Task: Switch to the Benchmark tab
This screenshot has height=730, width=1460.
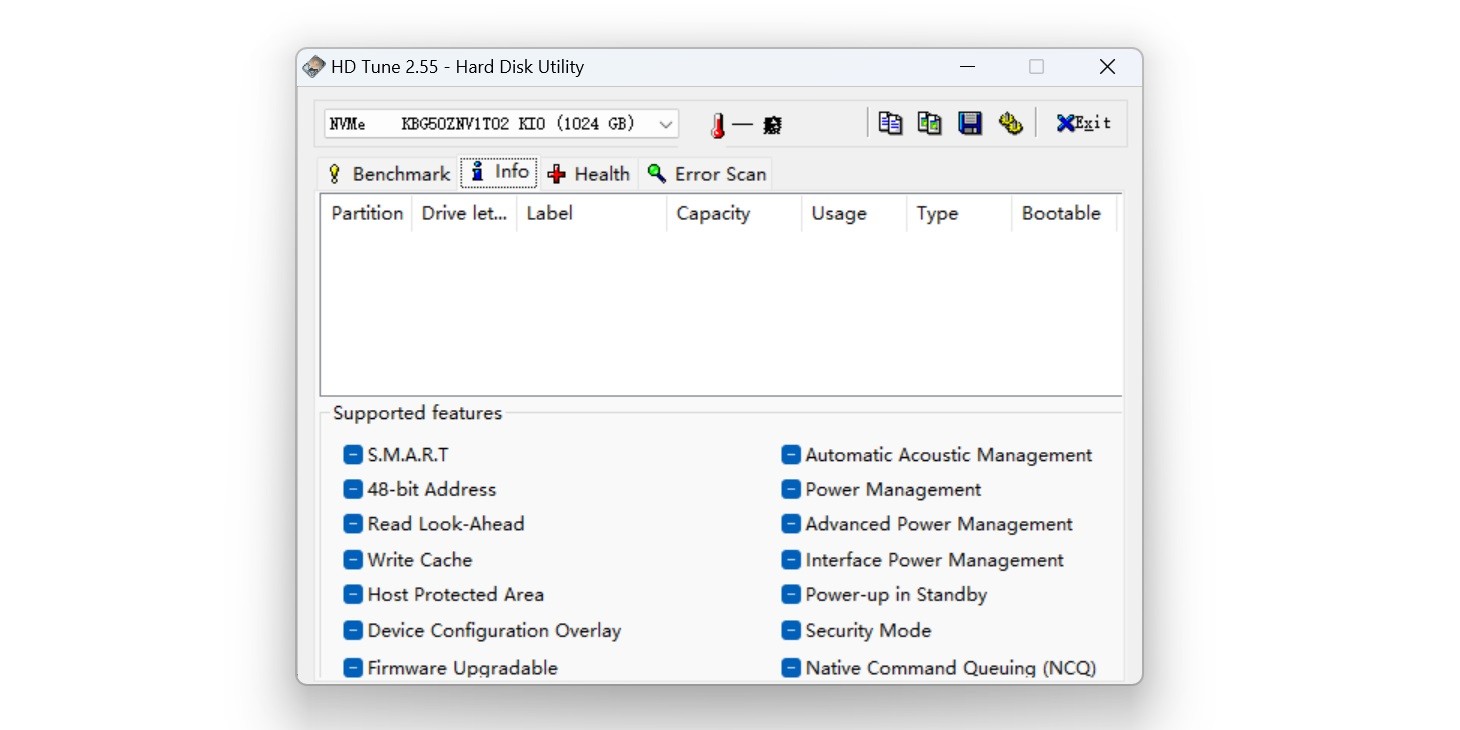Action: pyautogui.click(x=389, y=174)
